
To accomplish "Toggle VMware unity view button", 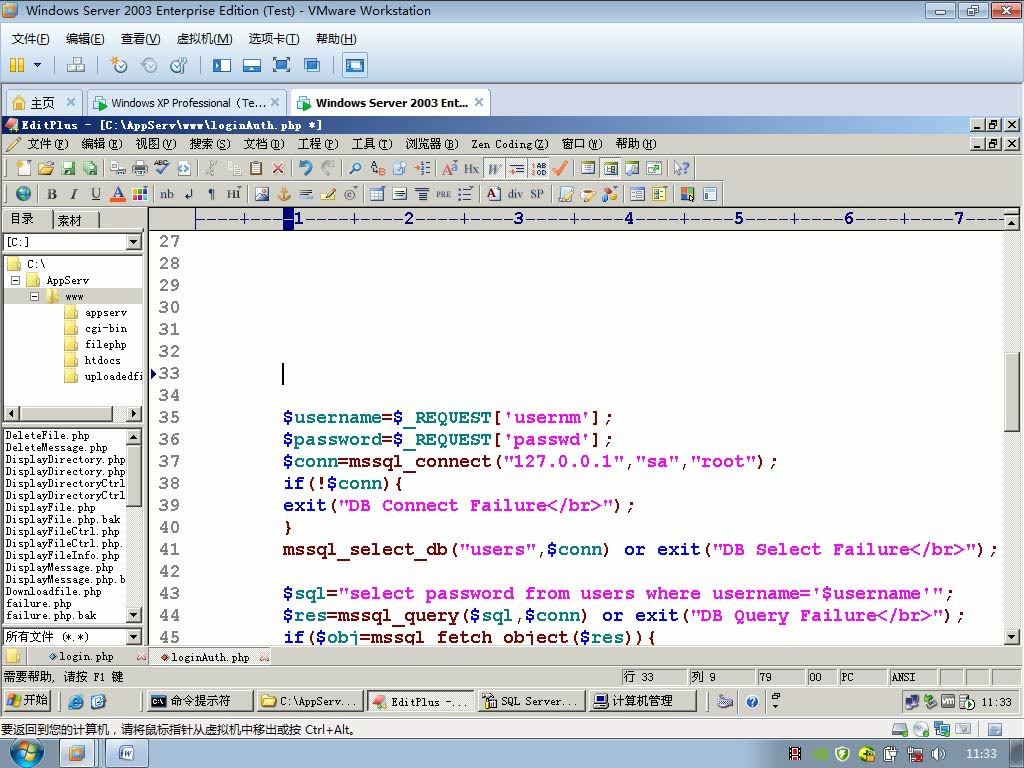I will click(x=312, y=65).
